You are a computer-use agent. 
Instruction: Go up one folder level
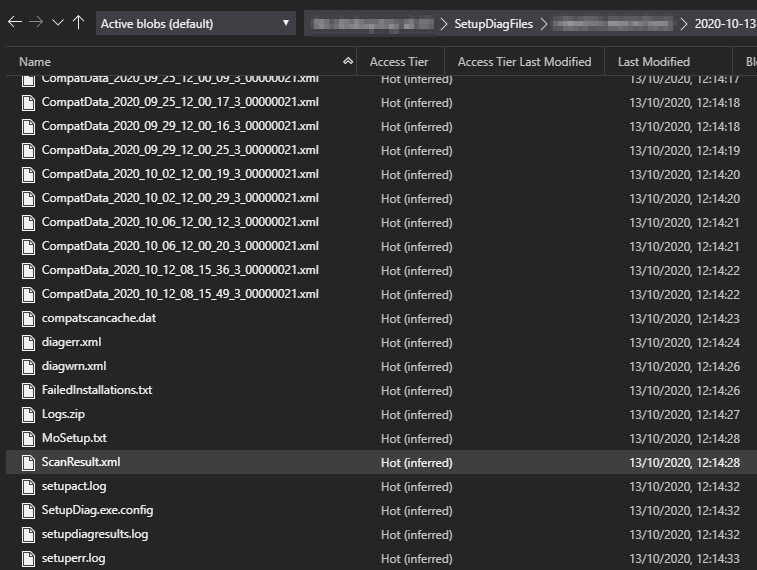(x=78, y=23)
